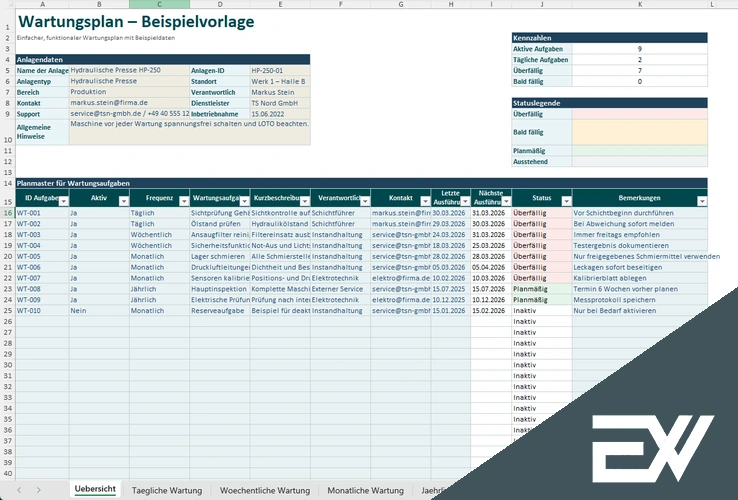Select column K header
Viewport: 738px width, 500px height.
640,4
